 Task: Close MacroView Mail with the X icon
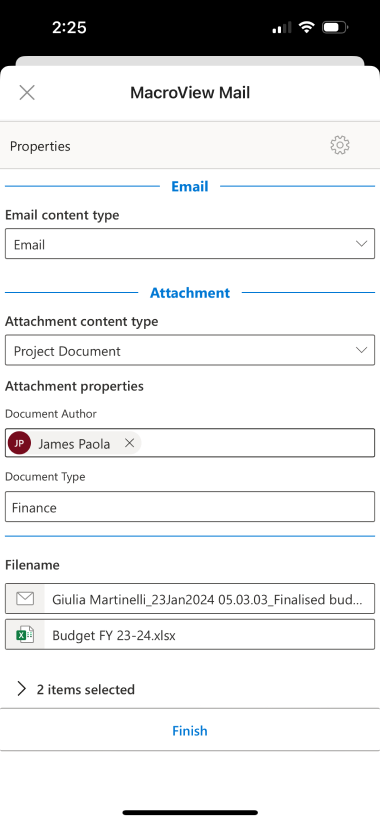click(27, 93)
